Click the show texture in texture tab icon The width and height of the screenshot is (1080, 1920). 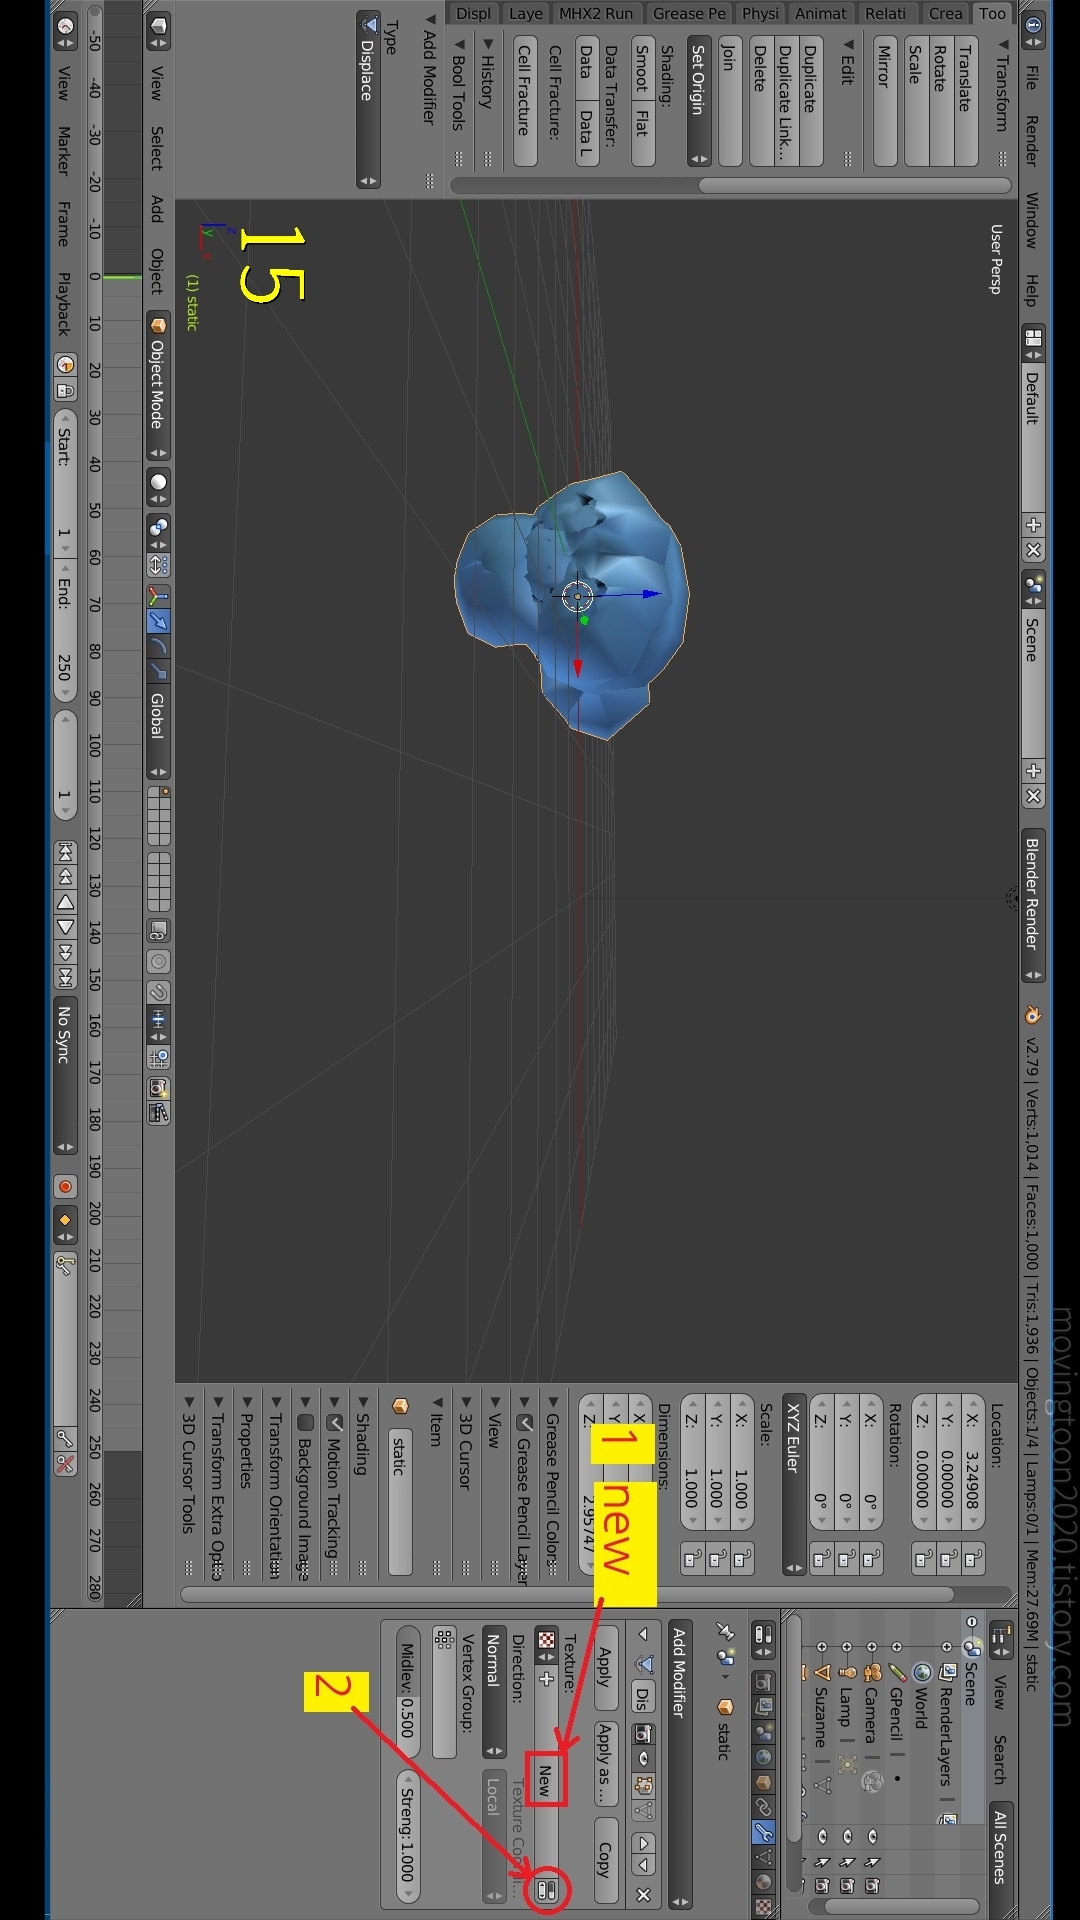point(546,1890)
